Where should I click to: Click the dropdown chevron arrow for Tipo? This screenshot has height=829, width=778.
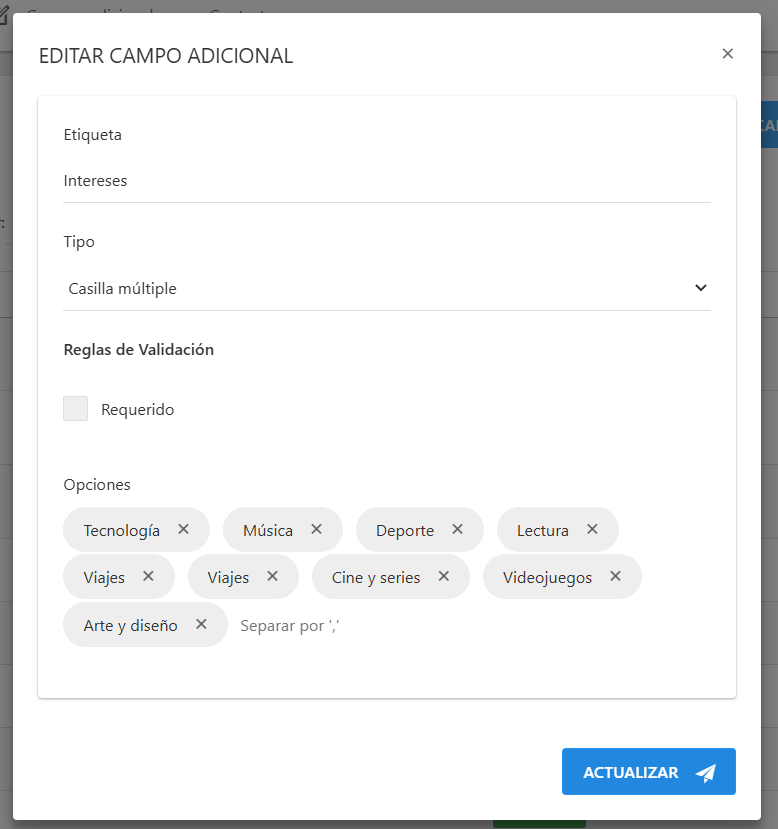(701, 288)
